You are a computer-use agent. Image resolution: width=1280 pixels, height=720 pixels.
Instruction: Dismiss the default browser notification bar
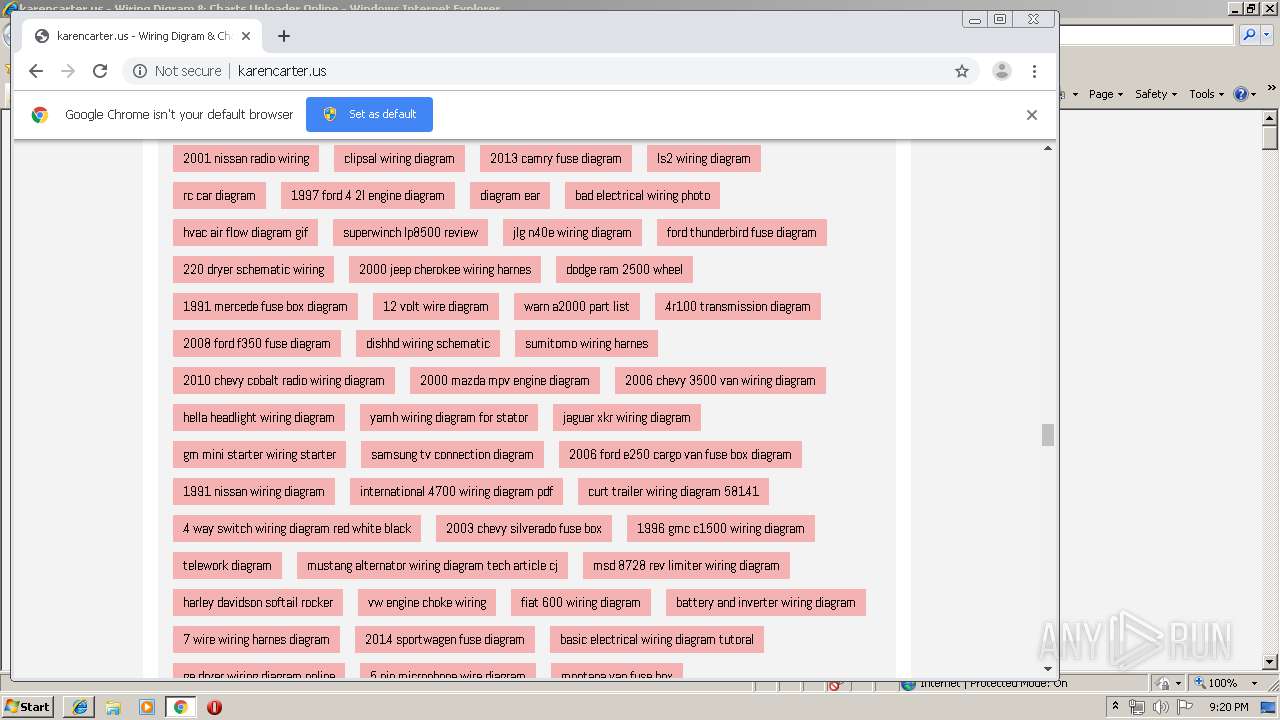click(1032, 115)
